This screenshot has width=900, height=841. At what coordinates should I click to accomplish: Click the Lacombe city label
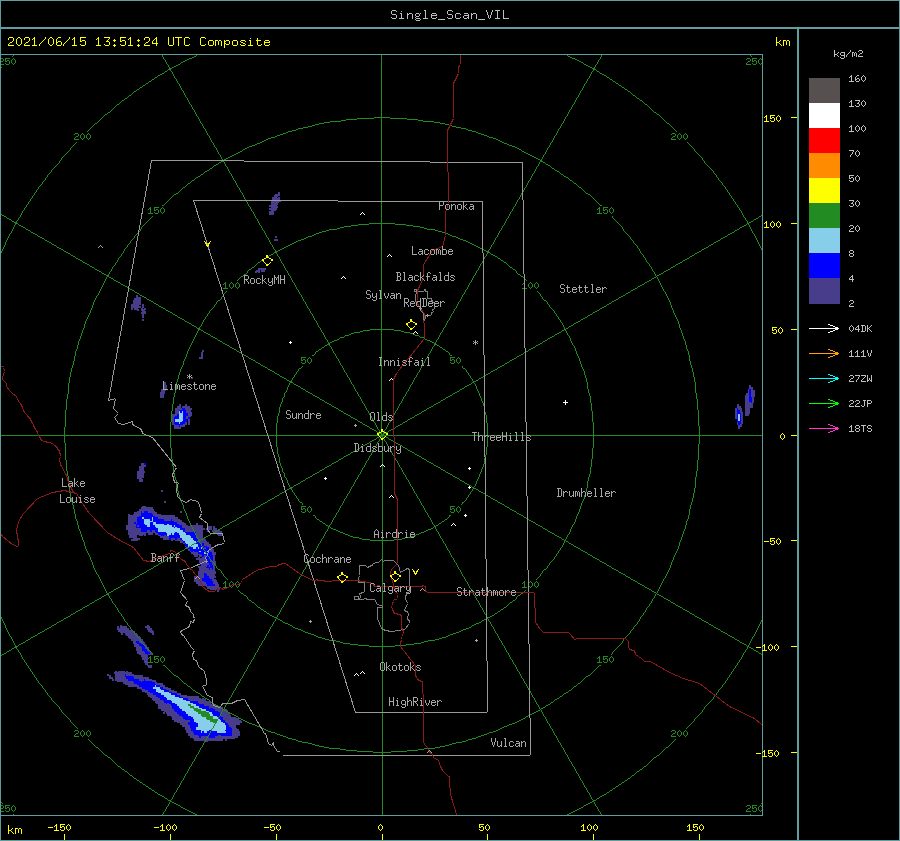click(x=432, y=251)
